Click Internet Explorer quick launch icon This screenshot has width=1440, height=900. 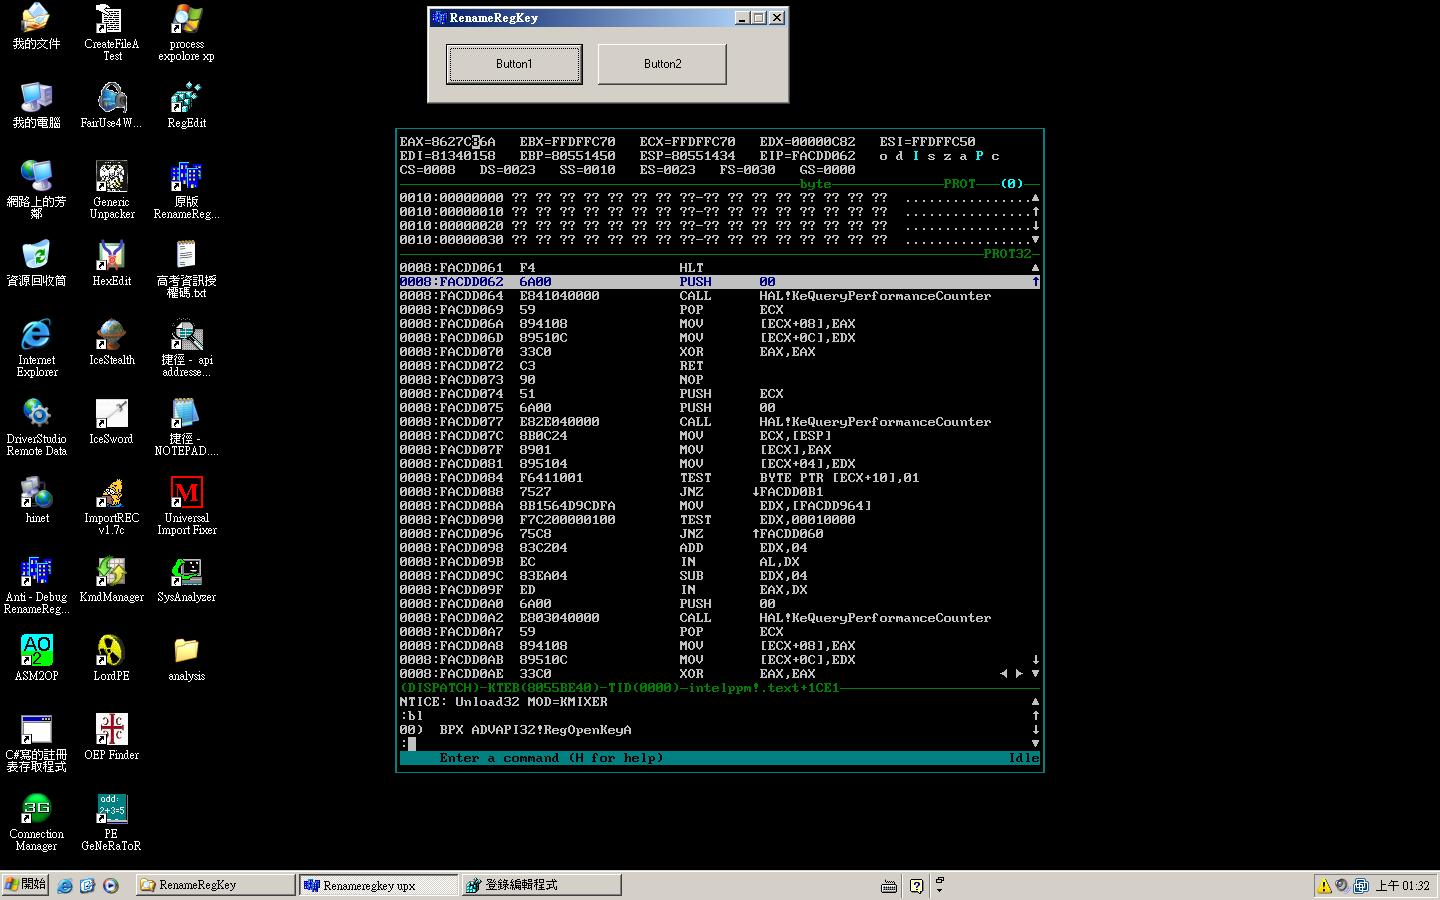[x=65, y=886]
